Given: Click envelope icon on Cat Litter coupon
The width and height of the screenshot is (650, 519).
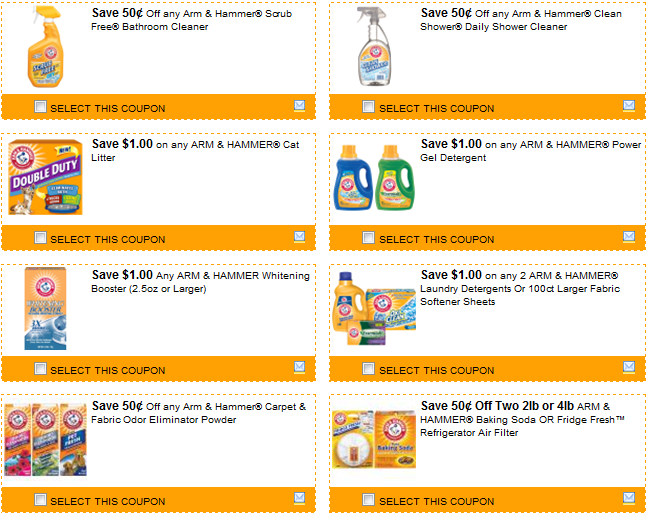Looking at the screenshot, I should pyautogui.click(x=299, y=237).
